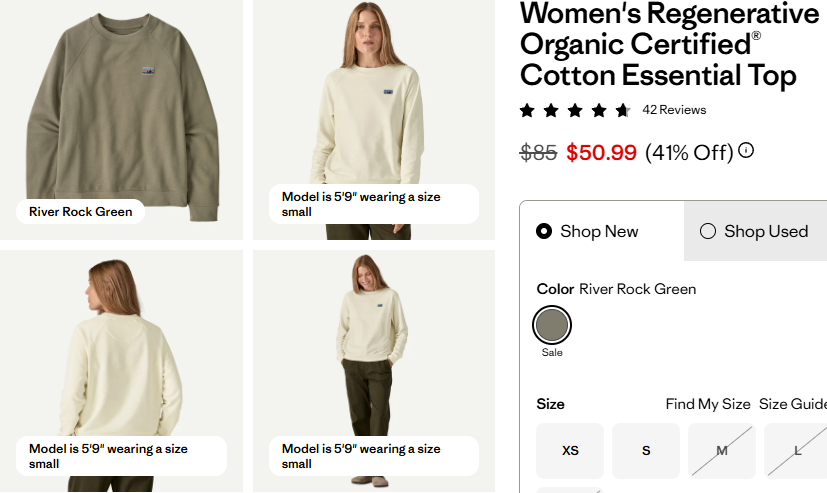
Task: Open the 42 Reviews link
Action: click(x=674, y=110)
